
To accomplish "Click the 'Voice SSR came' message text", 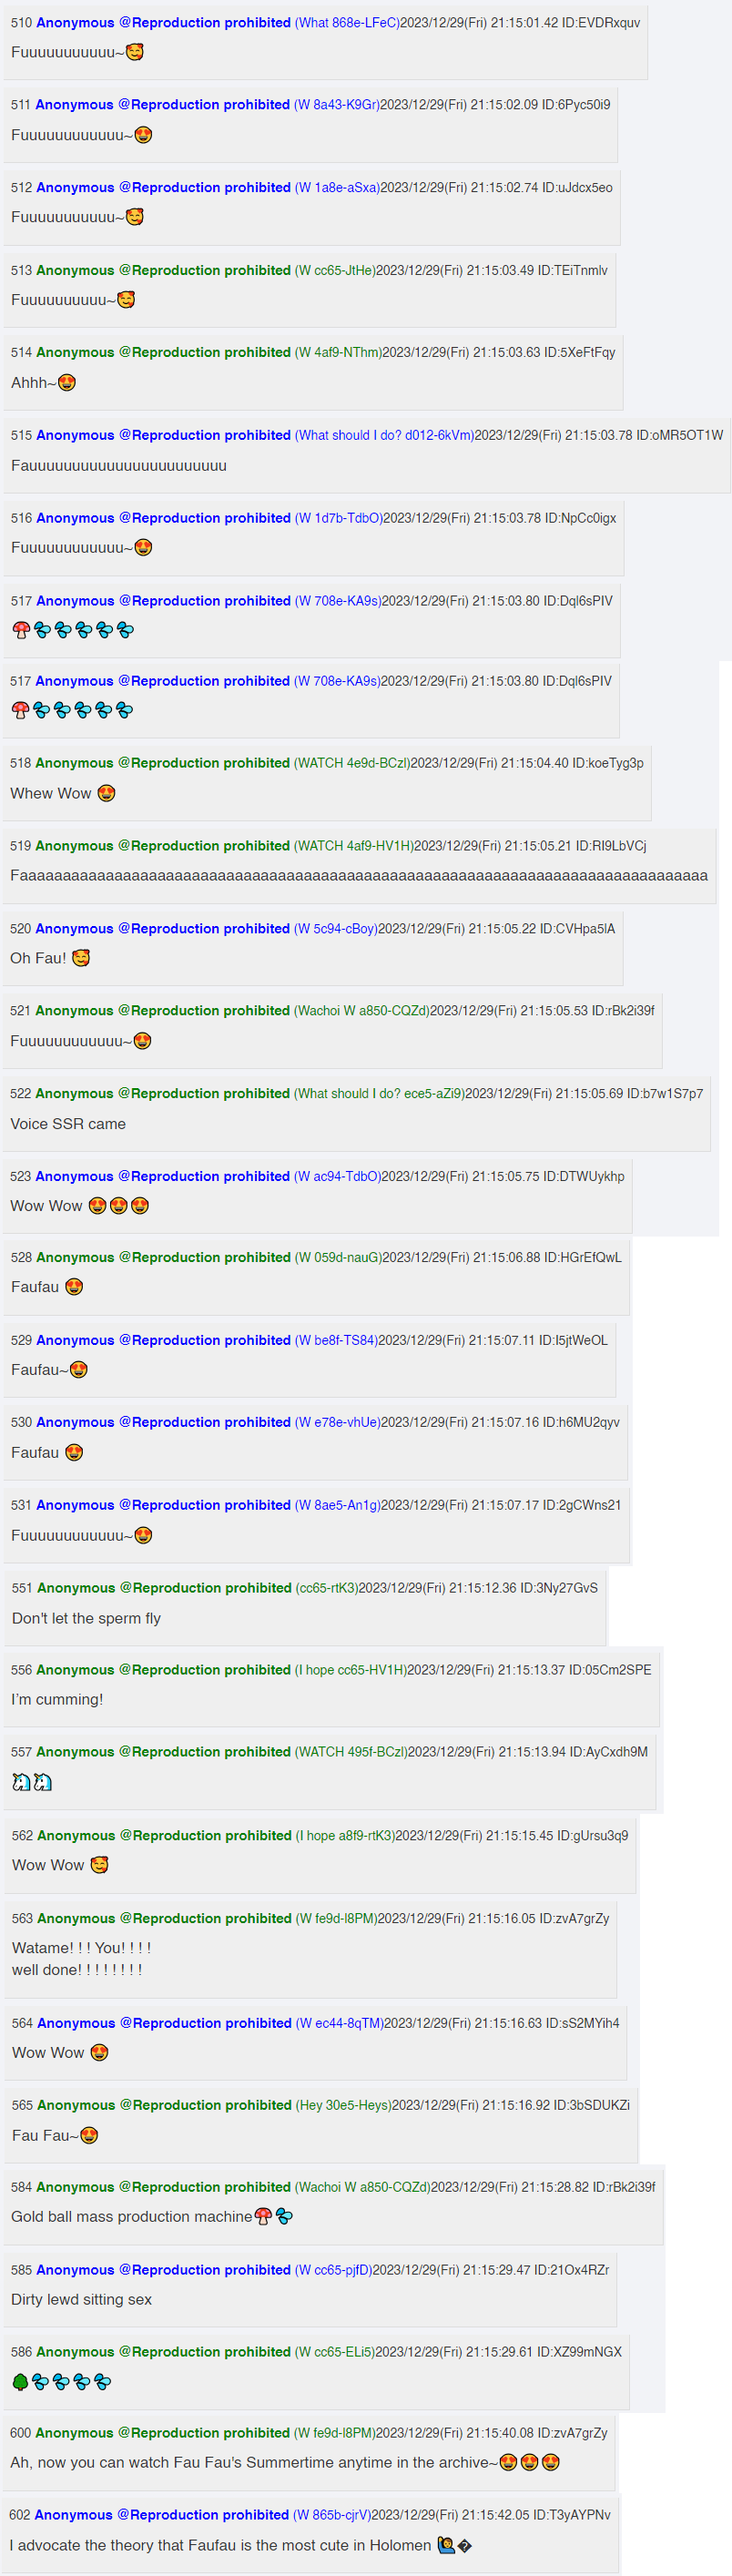I will pos(68,1124).
